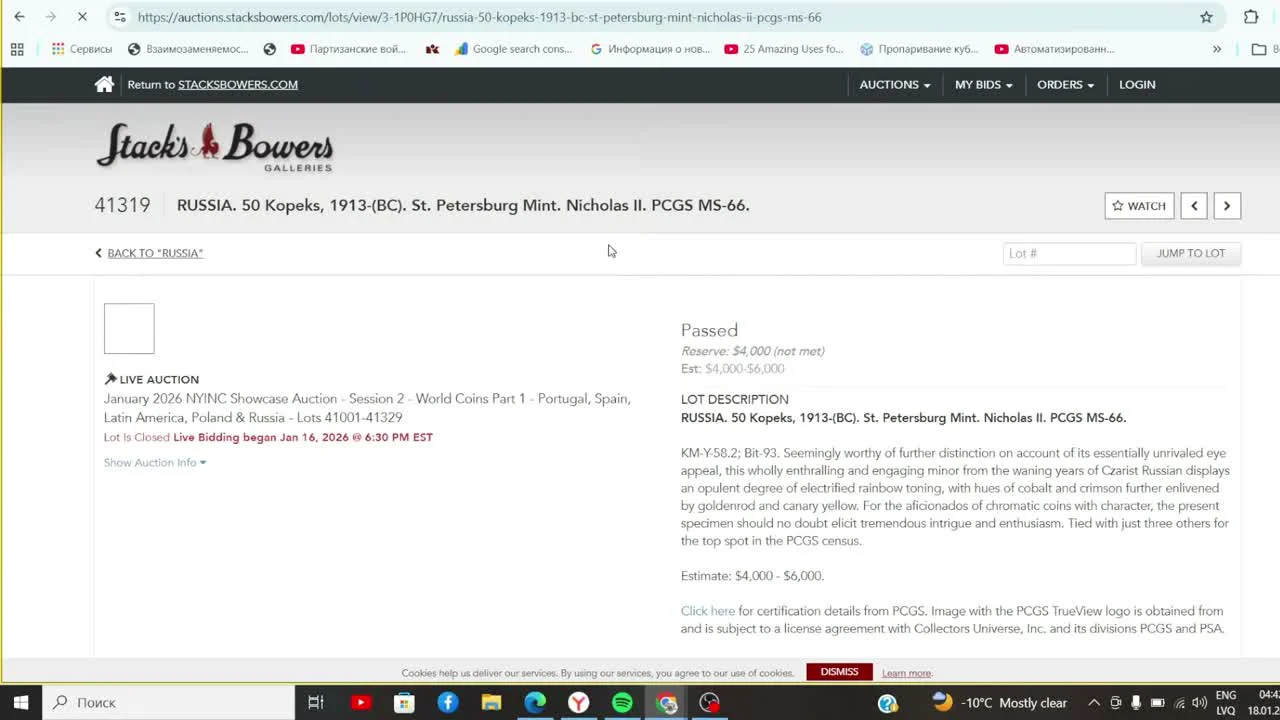Open the AUCTIONS dropdown menu
The width and height of the screenshot is (1280, 720).
coord(892,84)
